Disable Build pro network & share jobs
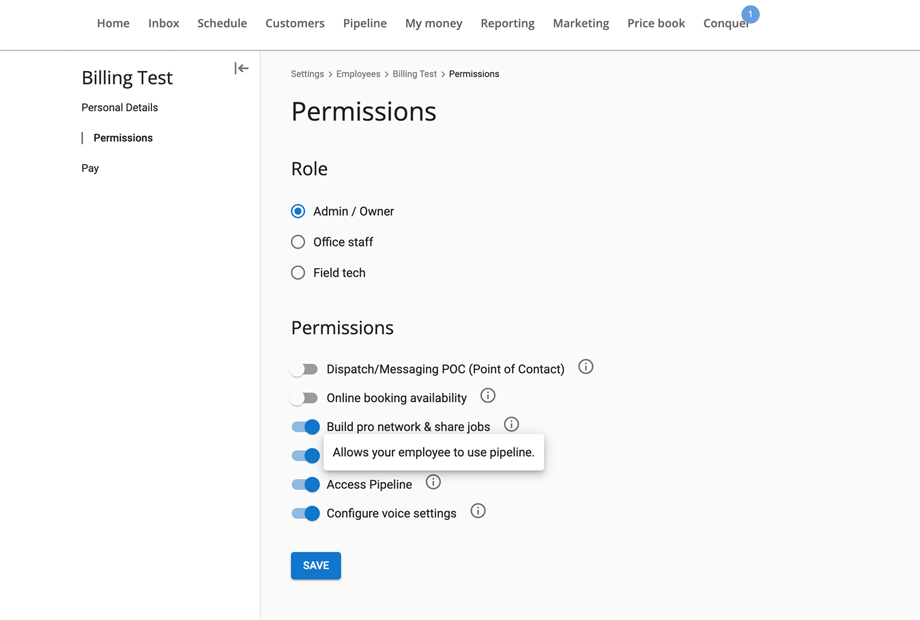This screenshot has width=920, height=620. [305, 427]
